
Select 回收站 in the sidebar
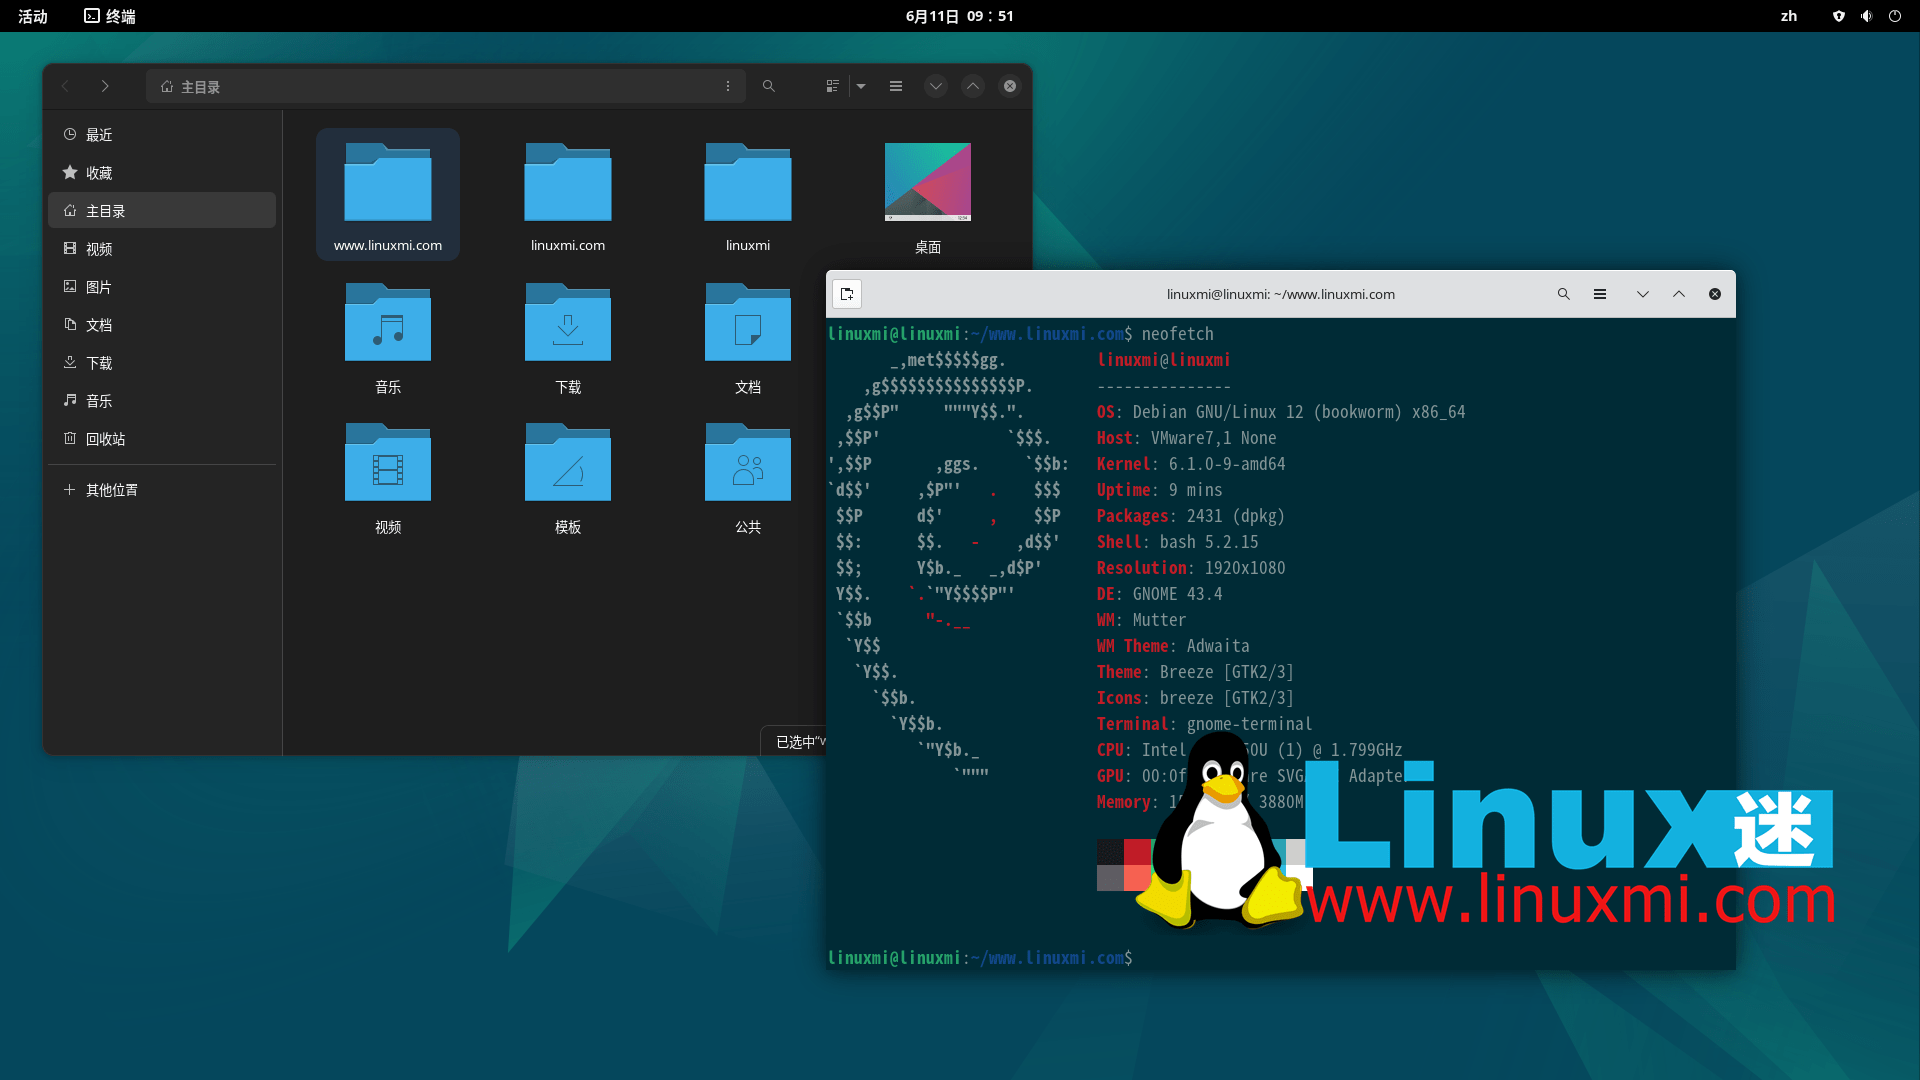(105, 439)
